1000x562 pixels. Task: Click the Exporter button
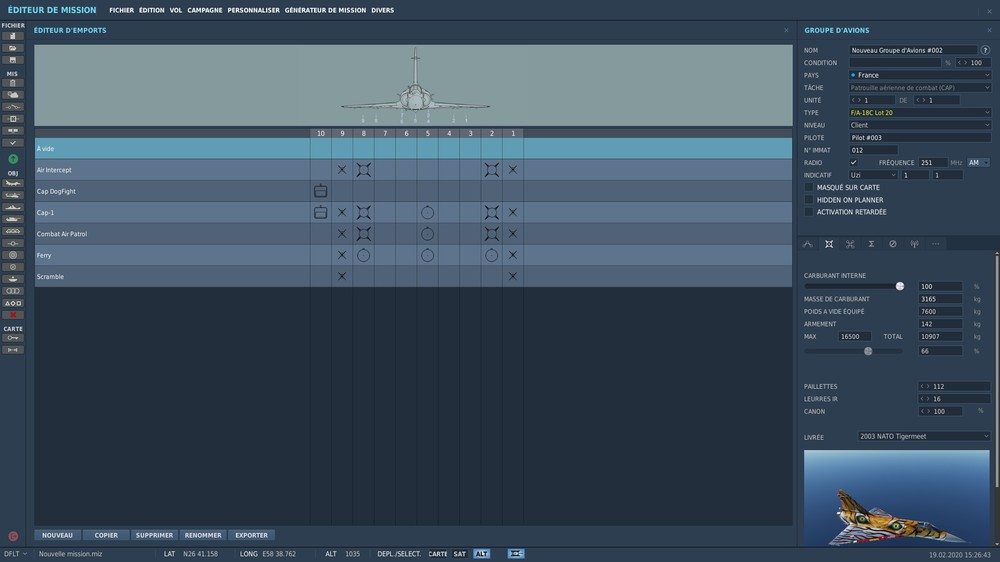click(x=251, y=535)
